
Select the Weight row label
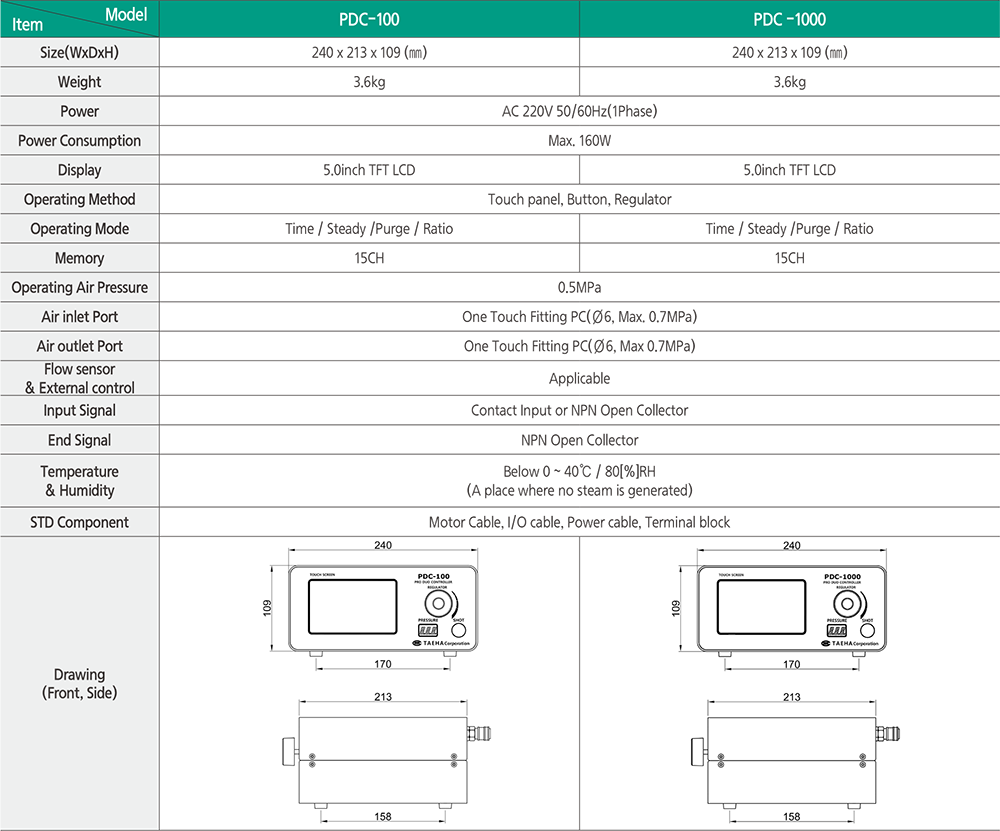79,82
